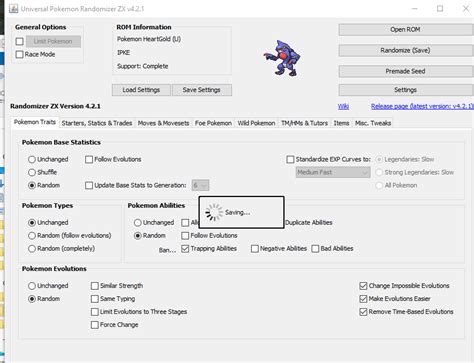Click the Java app icon in title bar
The height and width of the screenshot is (363, 474).
click(x=13, y=8)
